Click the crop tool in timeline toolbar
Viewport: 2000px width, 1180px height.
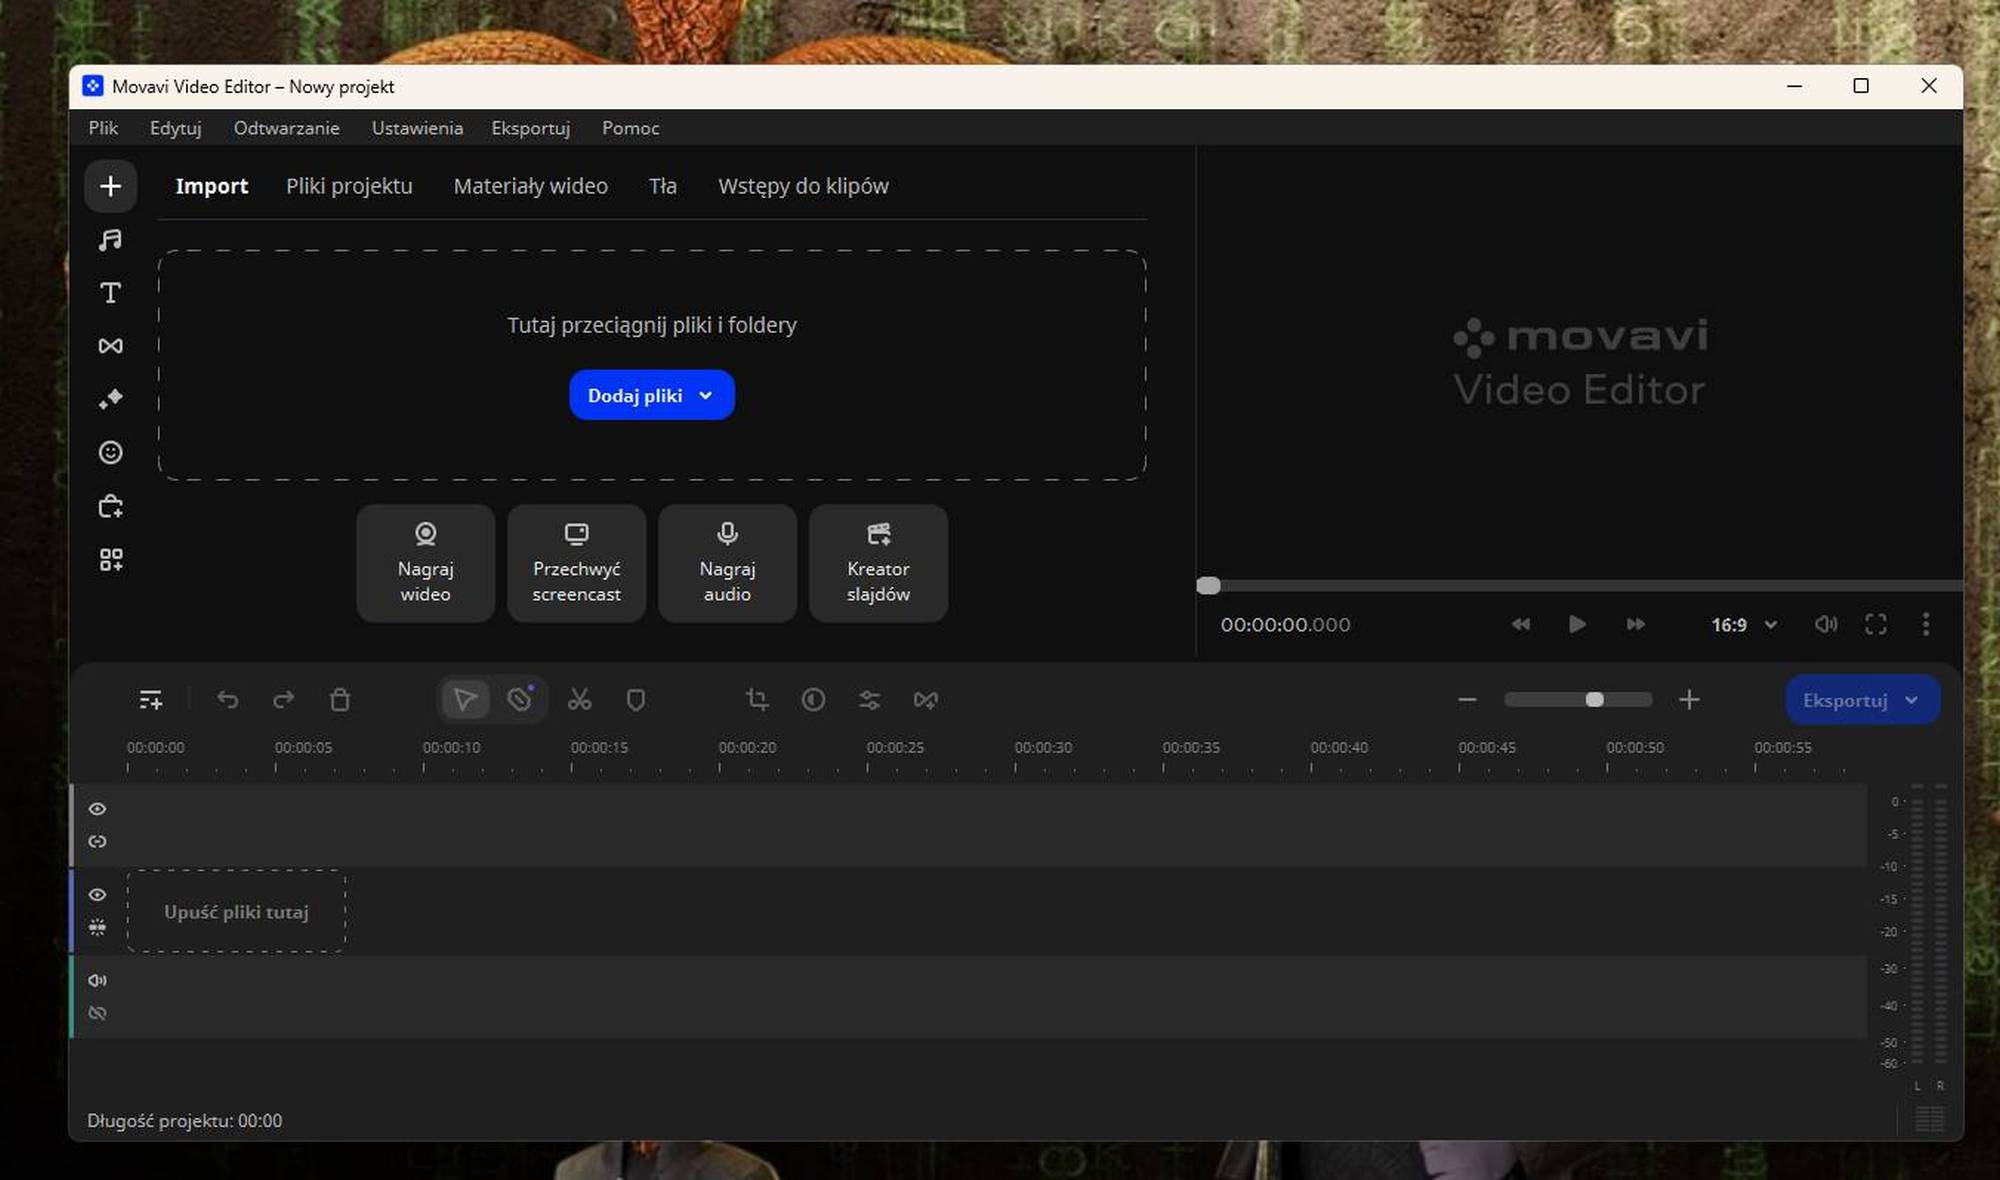click(757, 700)
